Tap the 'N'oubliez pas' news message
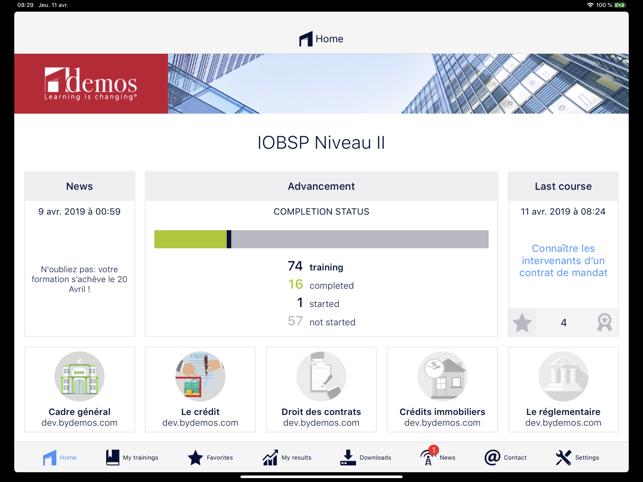This screenshot has height=482, width=643. (80, 279)
